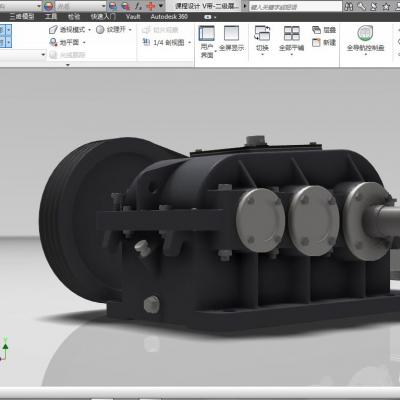Open the 地平面 dropdown arrow
400x400 pixels.
click(x=84, y=42)
